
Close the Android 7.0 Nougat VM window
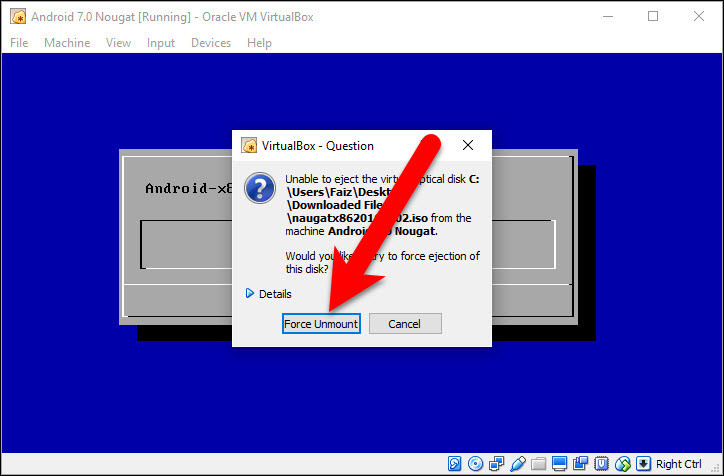coord(699,17)
